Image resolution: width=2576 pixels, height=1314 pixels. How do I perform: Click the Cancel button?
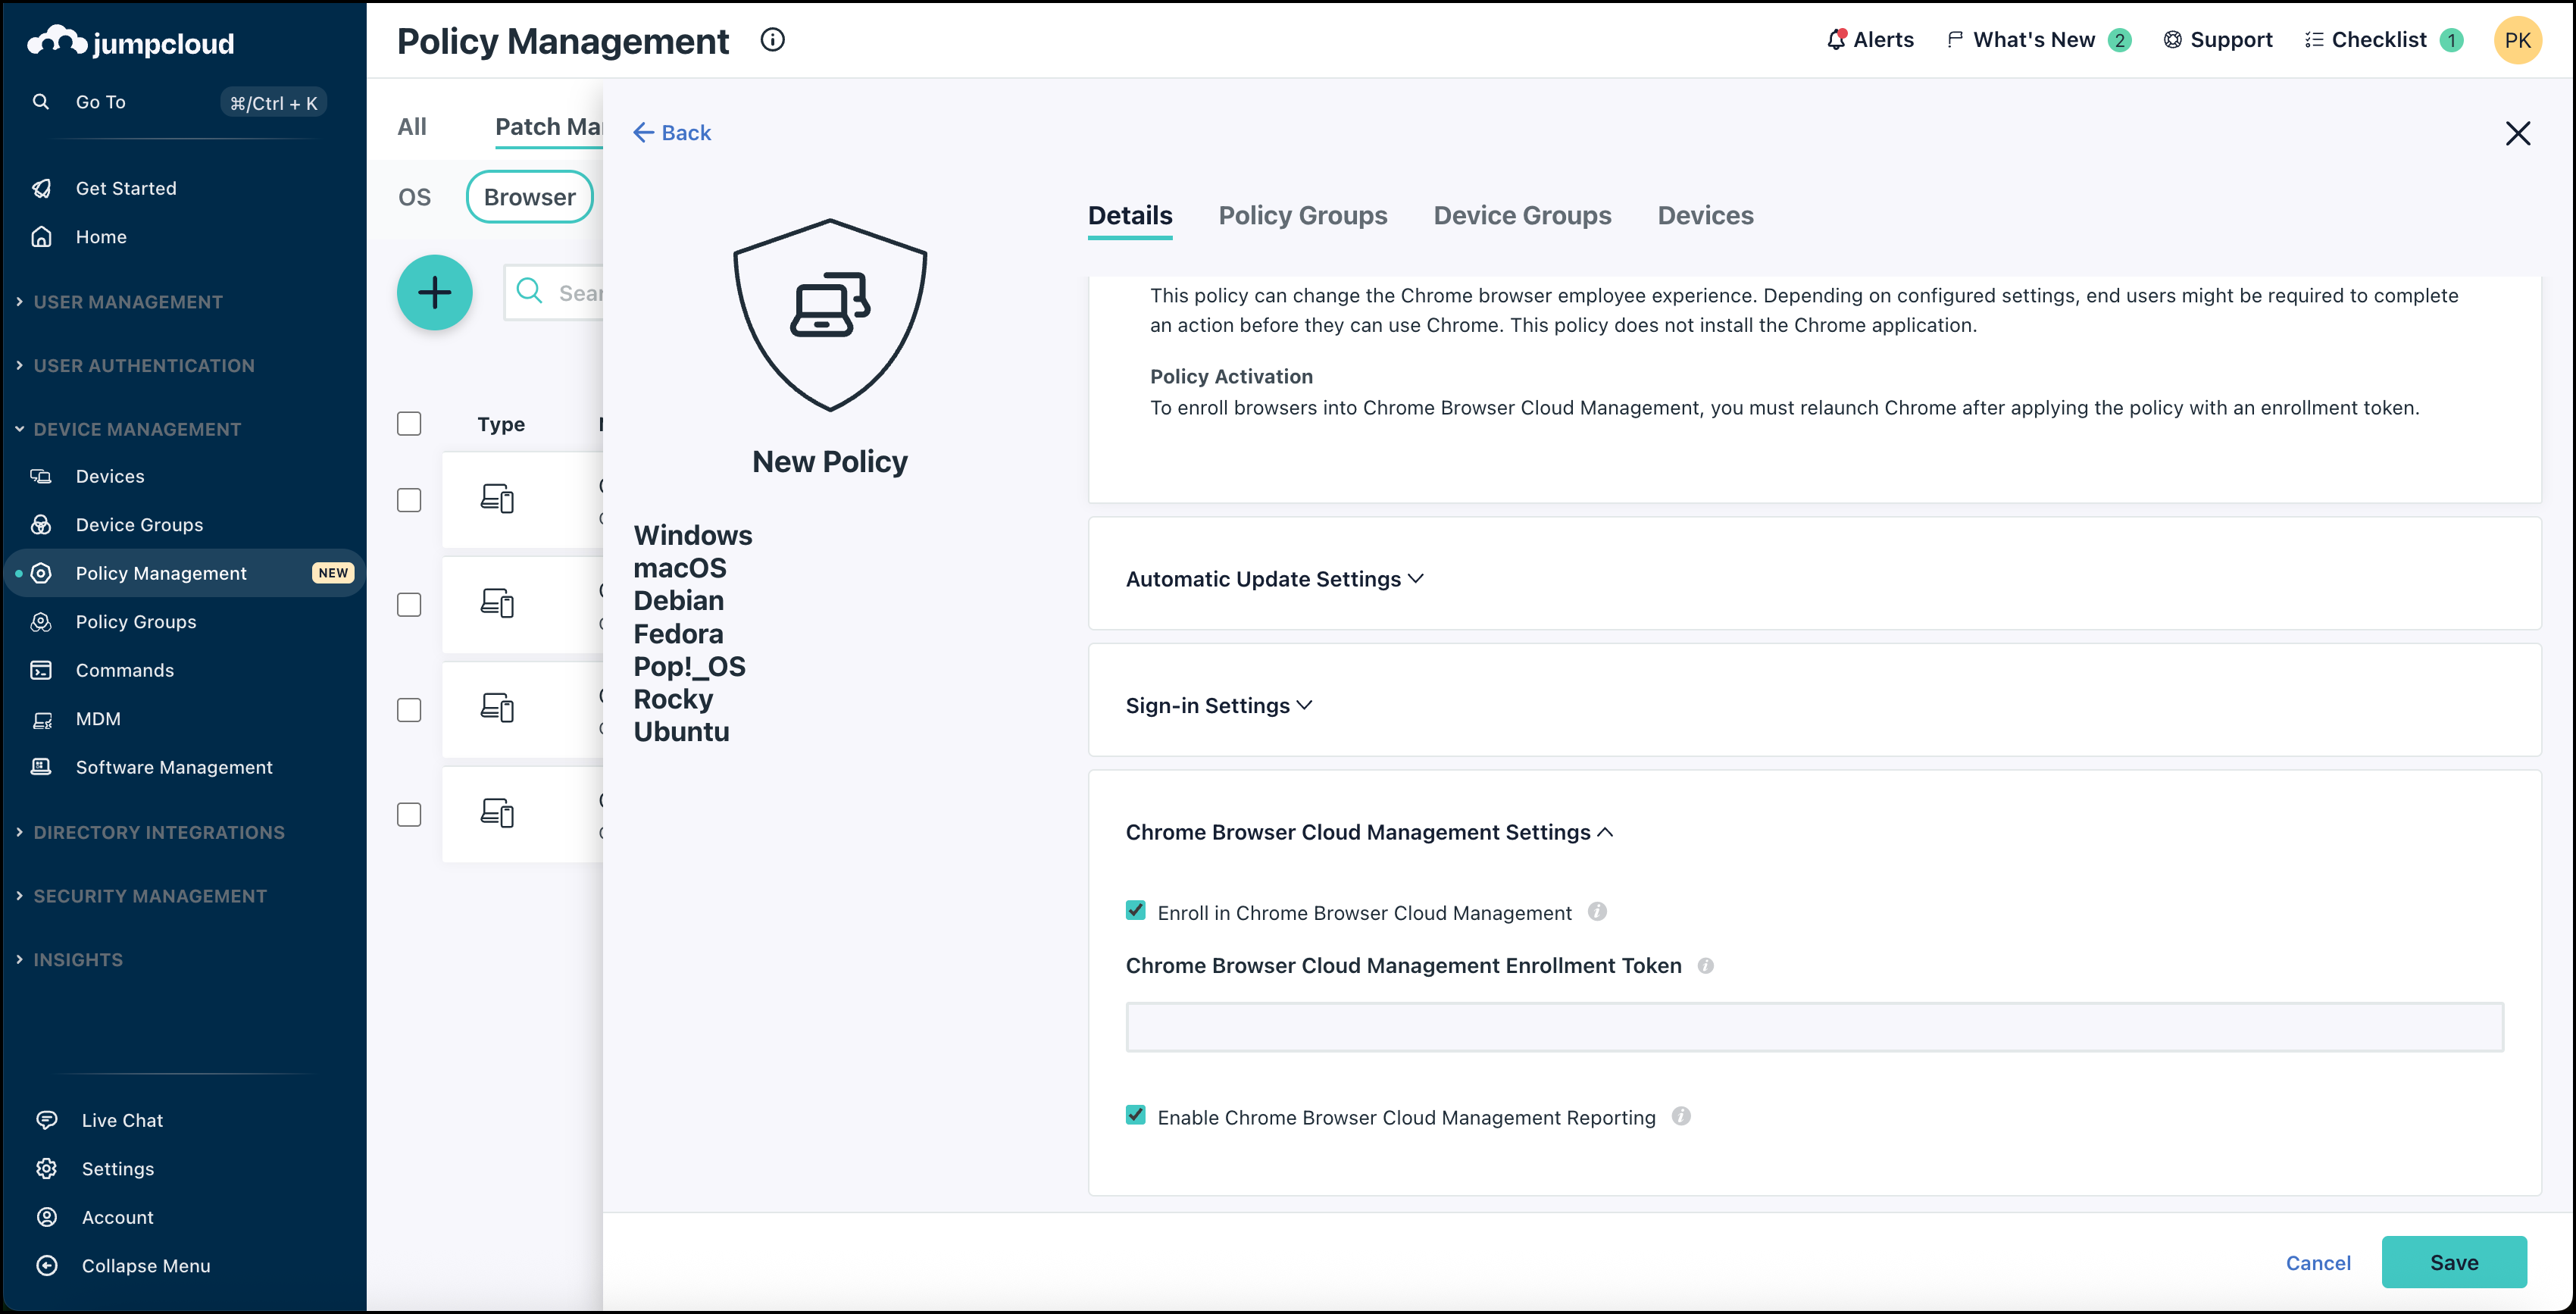2318,1263
